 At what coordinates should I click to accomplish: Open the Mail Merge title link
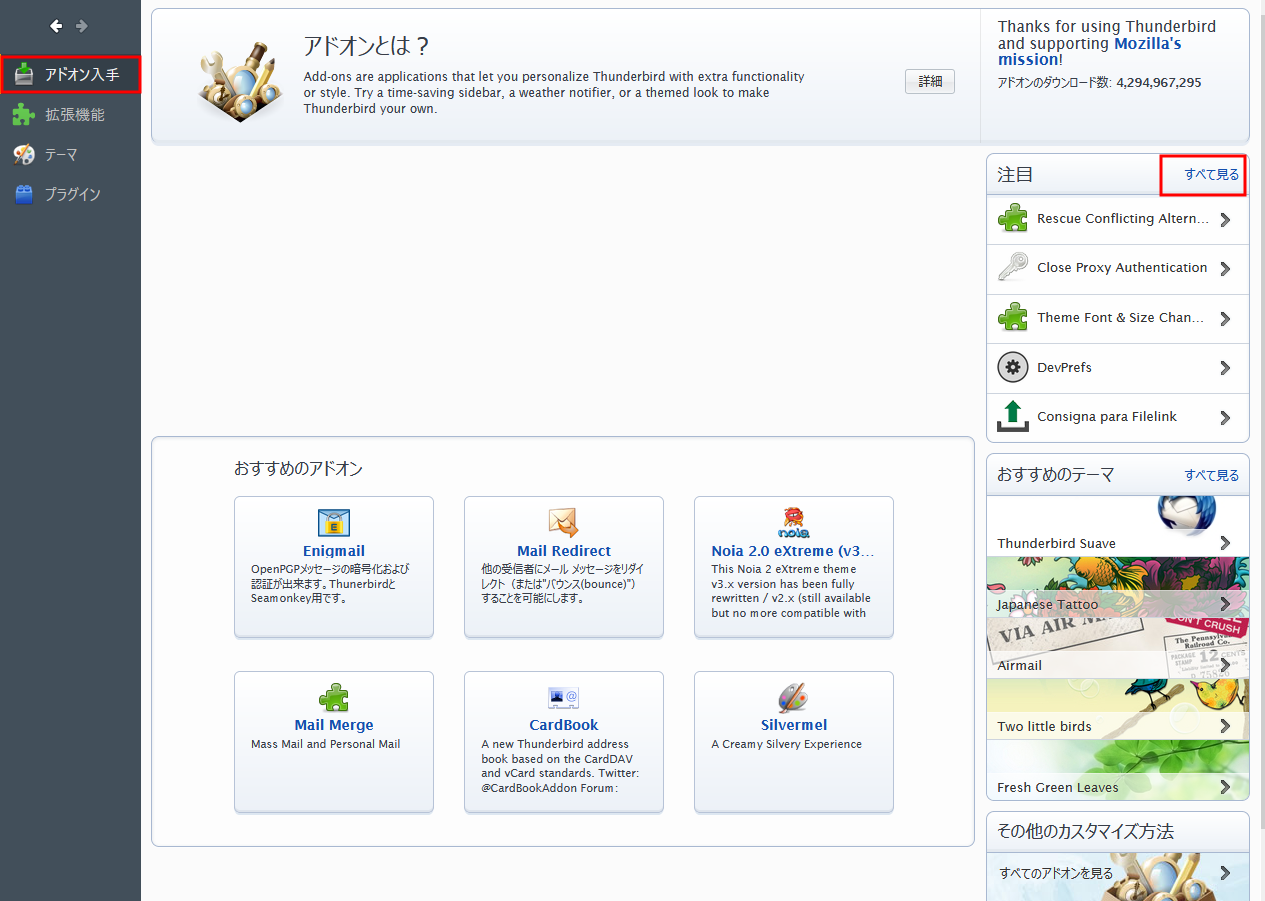[334, 725]
